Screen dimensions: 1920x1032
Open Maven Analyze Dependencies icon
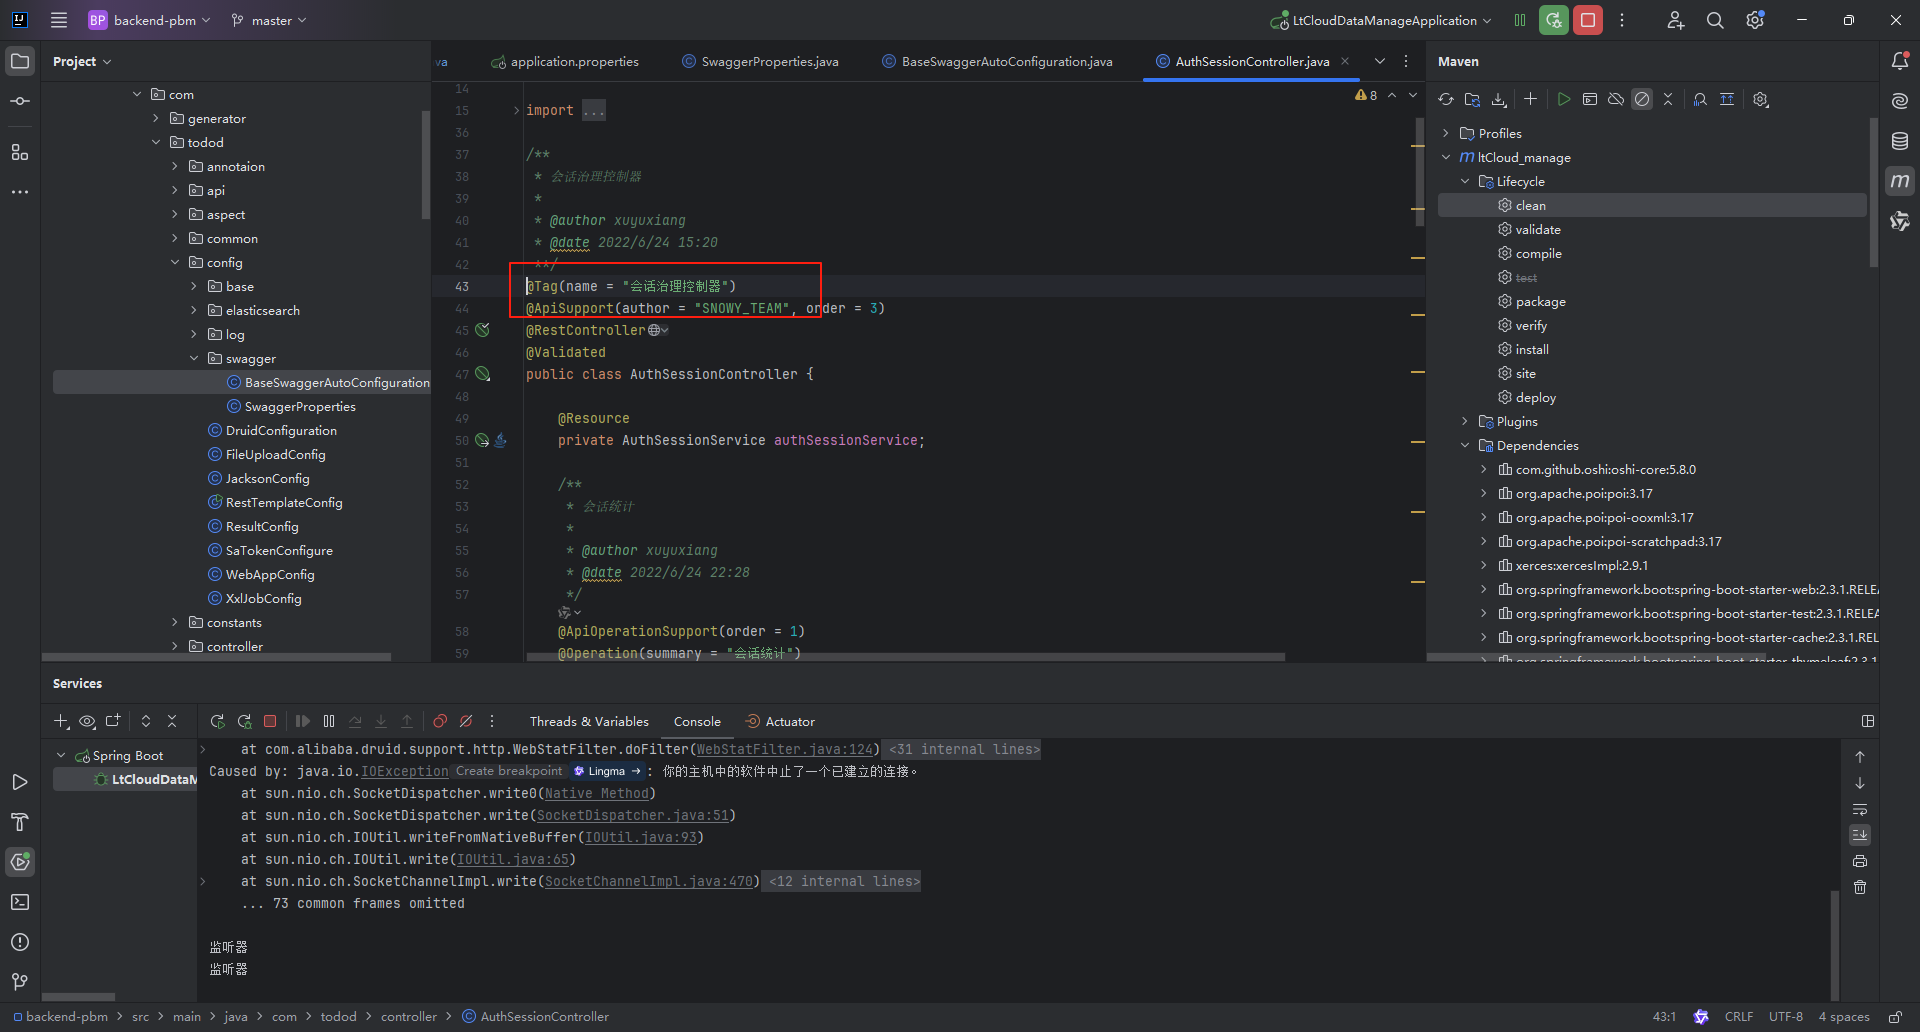click(x=1700, y=99)
